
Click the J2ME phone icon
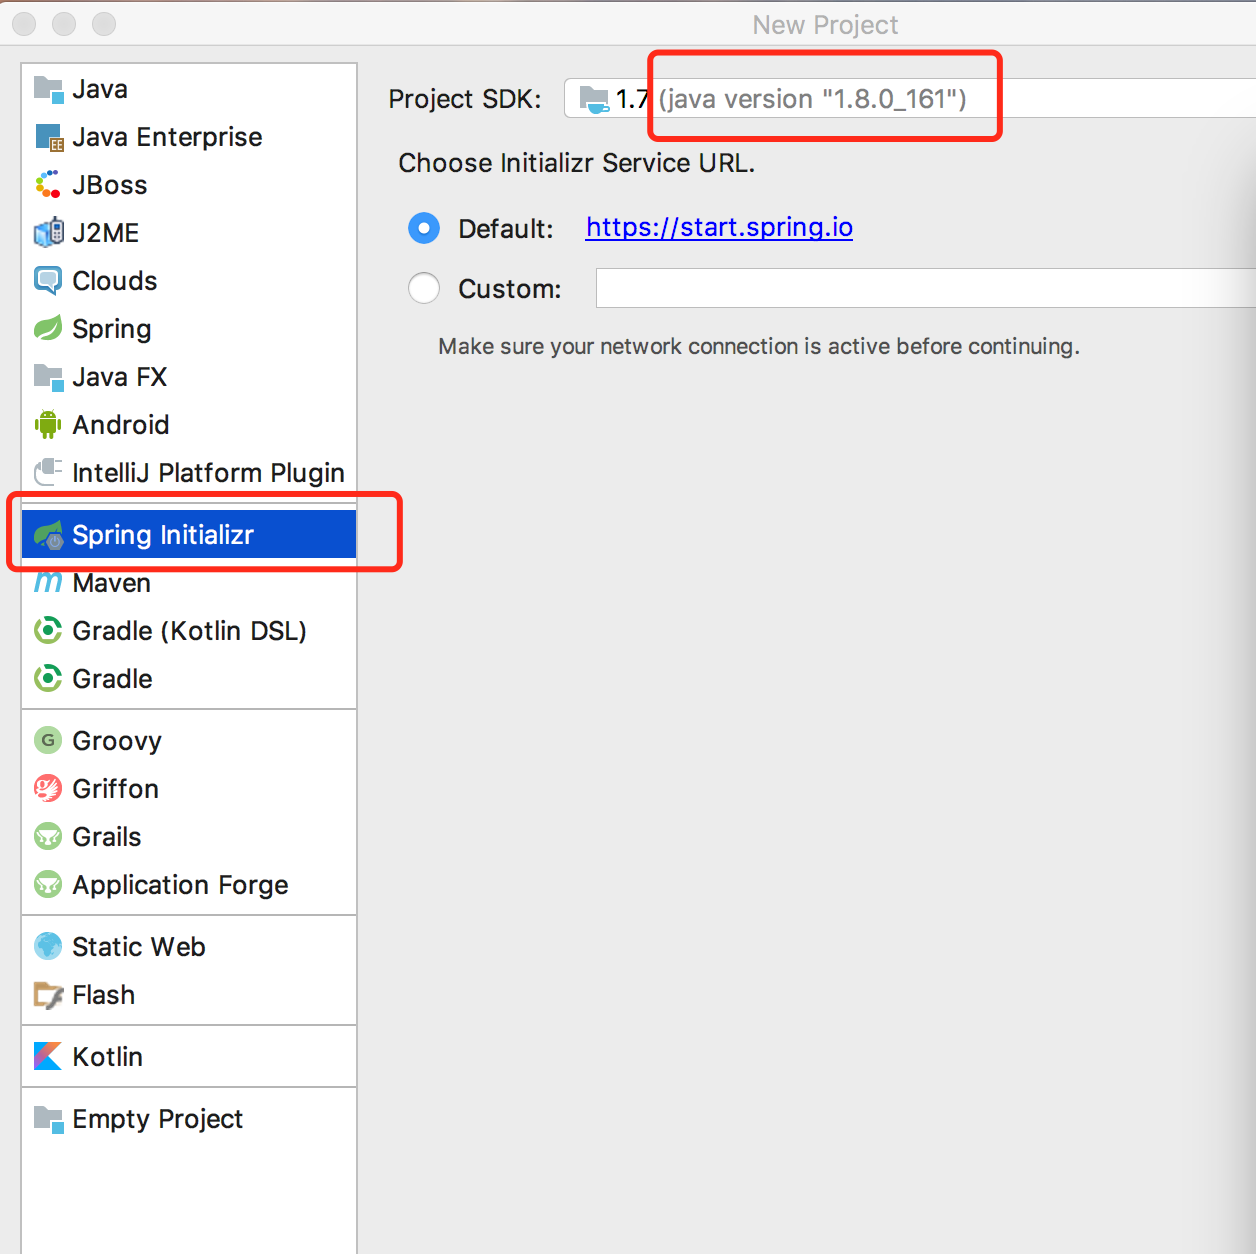[48, 233]
